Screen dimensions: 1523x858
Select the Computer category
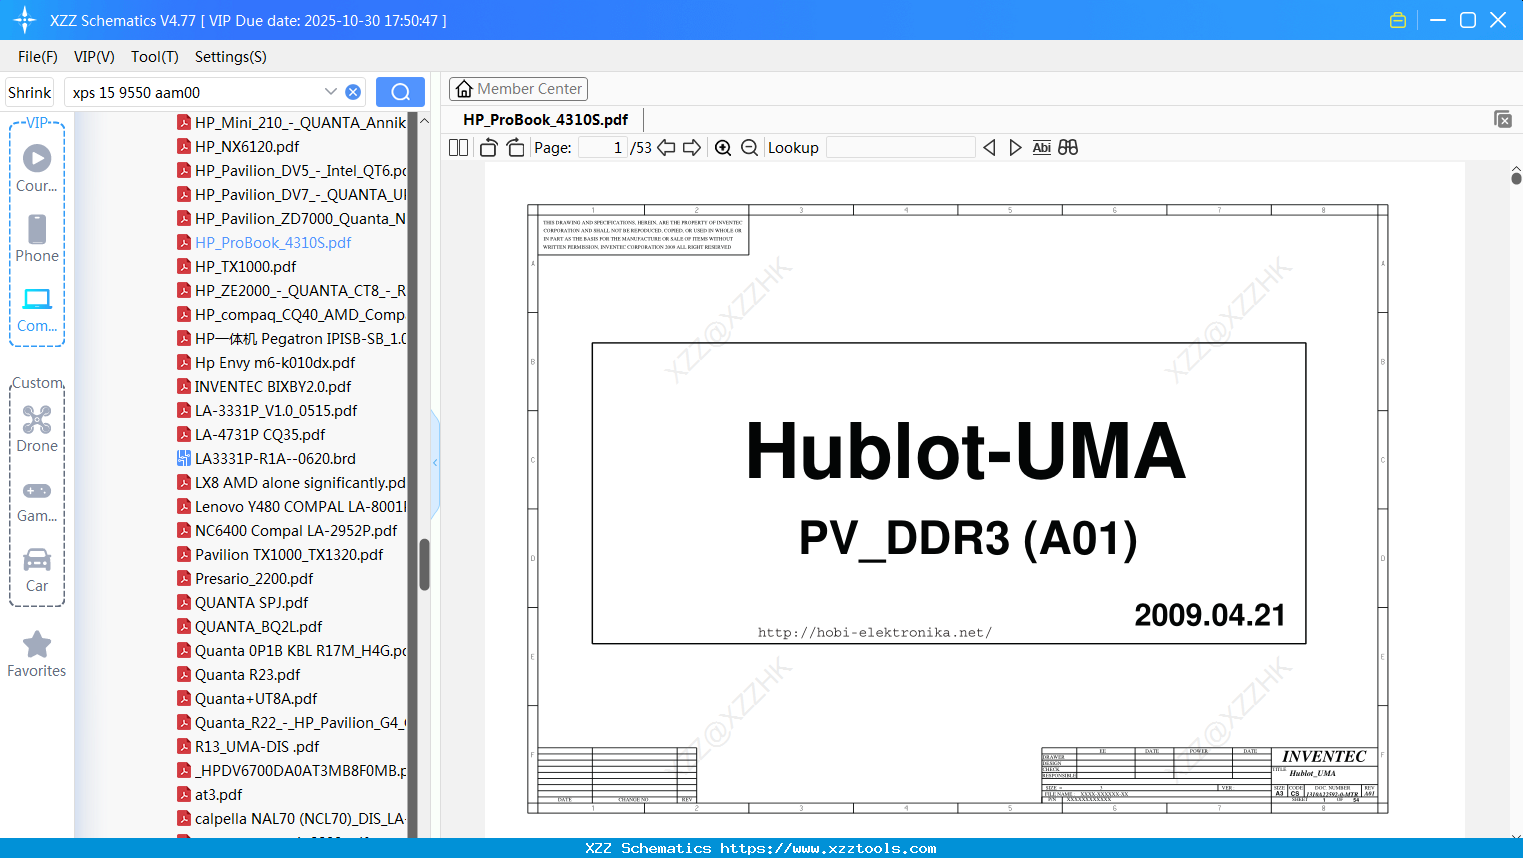coord(37,309)
